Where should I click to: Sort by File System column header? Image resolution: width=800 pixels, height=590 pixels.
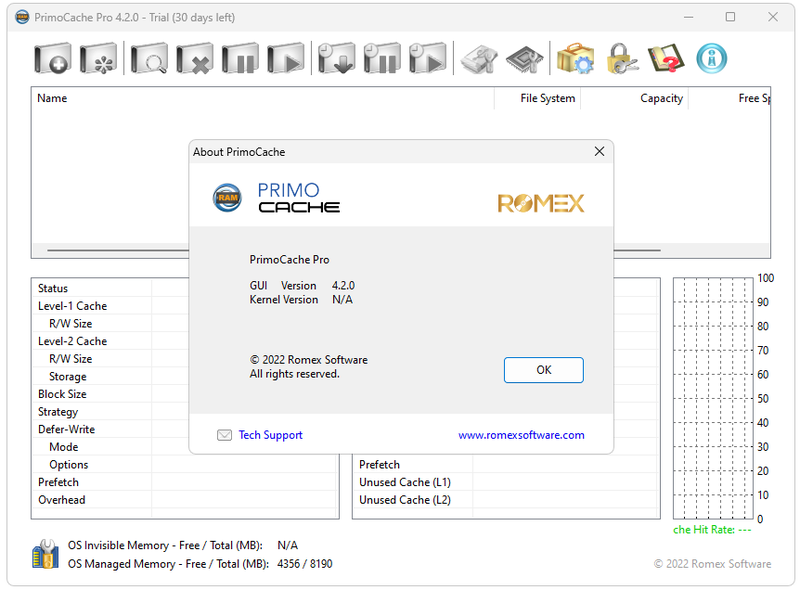[x=537, y=98]
